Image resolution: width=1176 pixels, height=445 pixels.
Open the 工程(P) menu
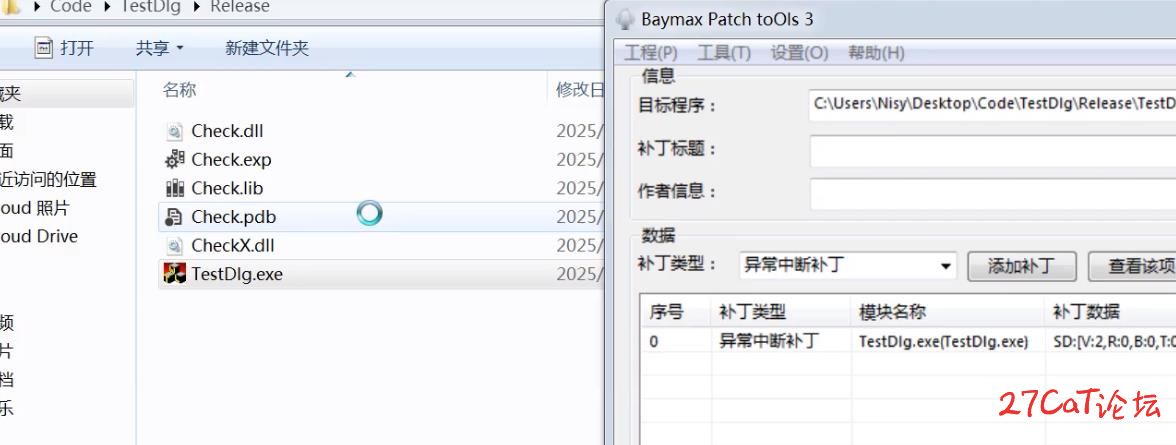click(x=650, y=53)
